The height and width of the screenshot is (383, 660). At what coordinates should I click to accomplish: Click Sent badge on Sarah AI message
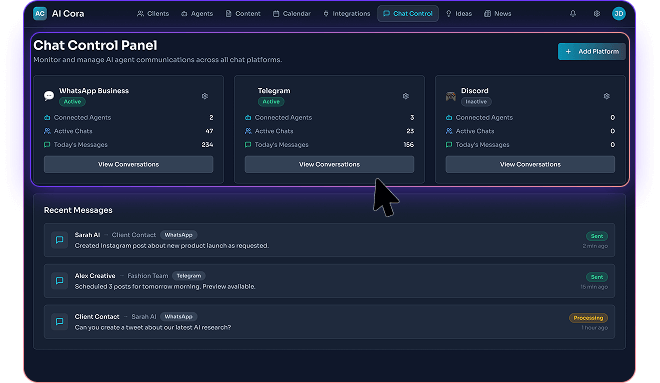pyautogui.click(x=597, y=236)
